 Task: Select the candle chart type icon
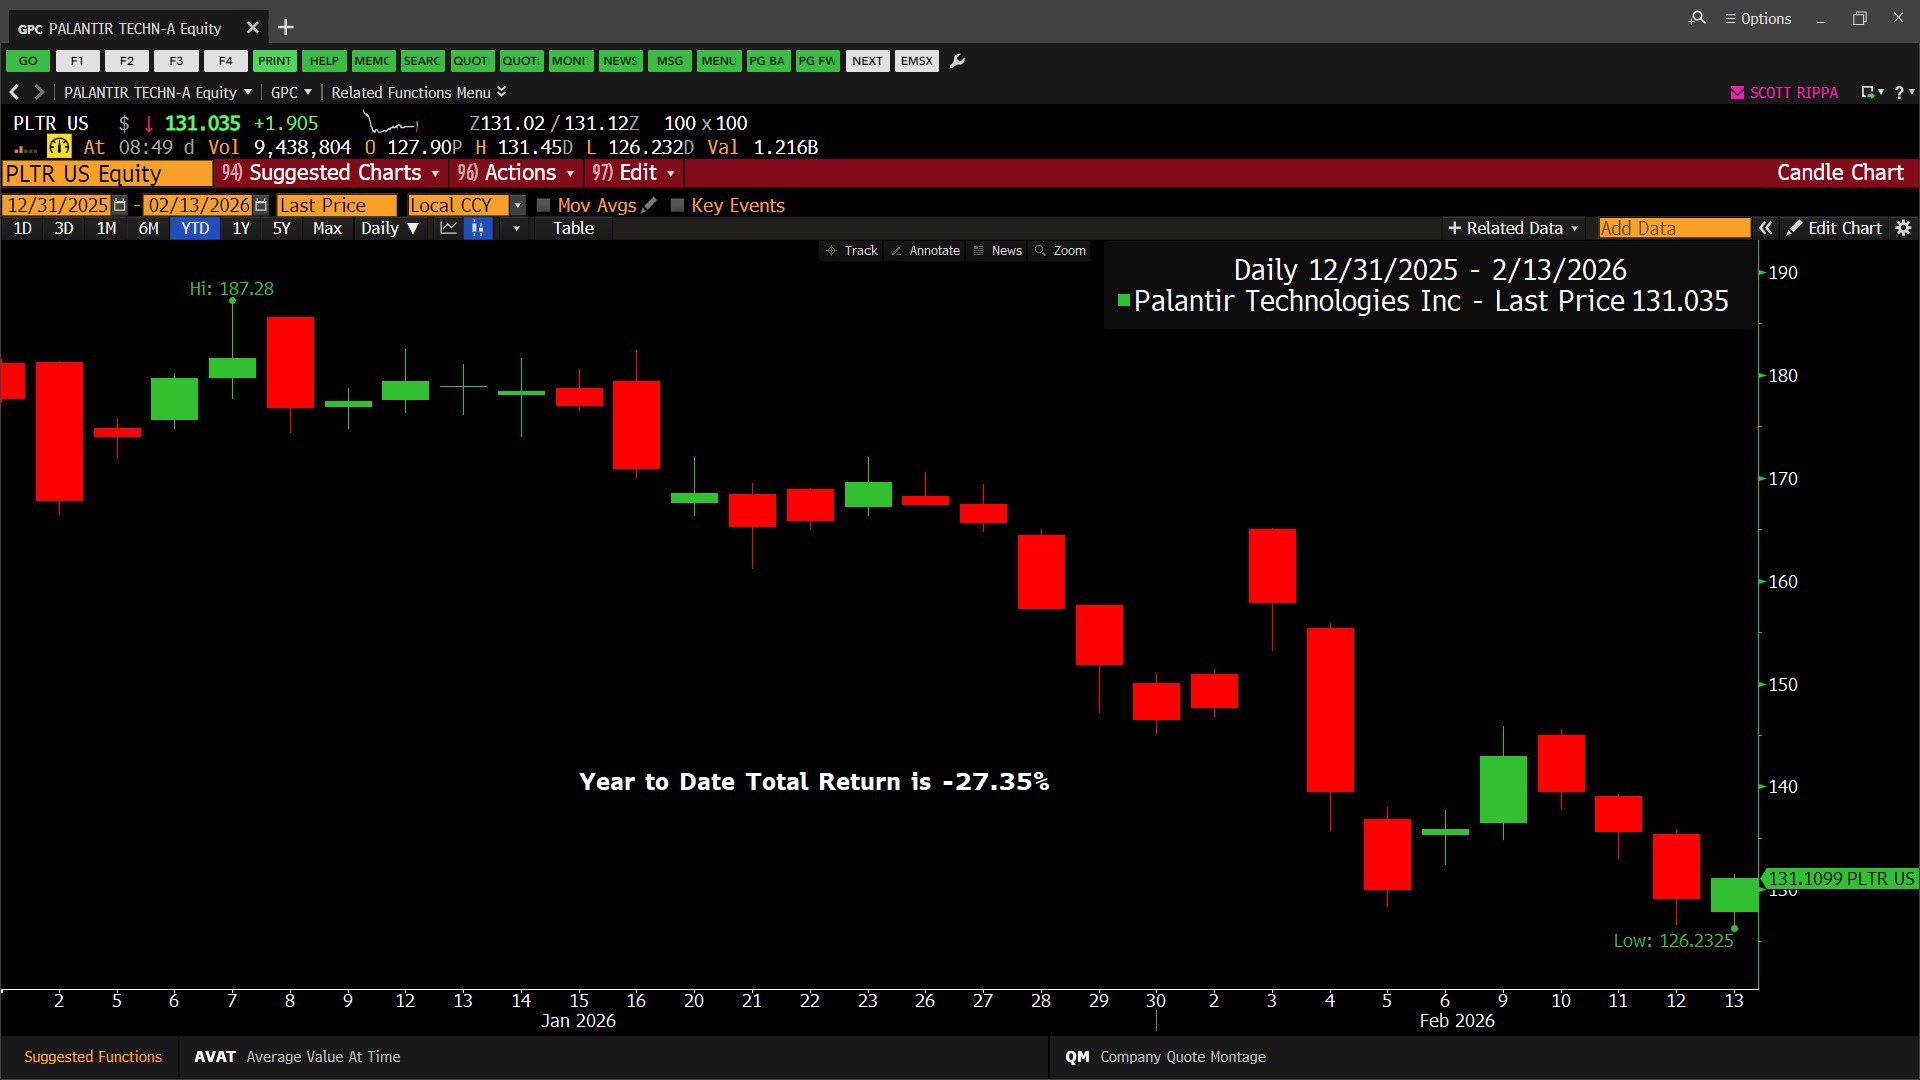[478, 228]
